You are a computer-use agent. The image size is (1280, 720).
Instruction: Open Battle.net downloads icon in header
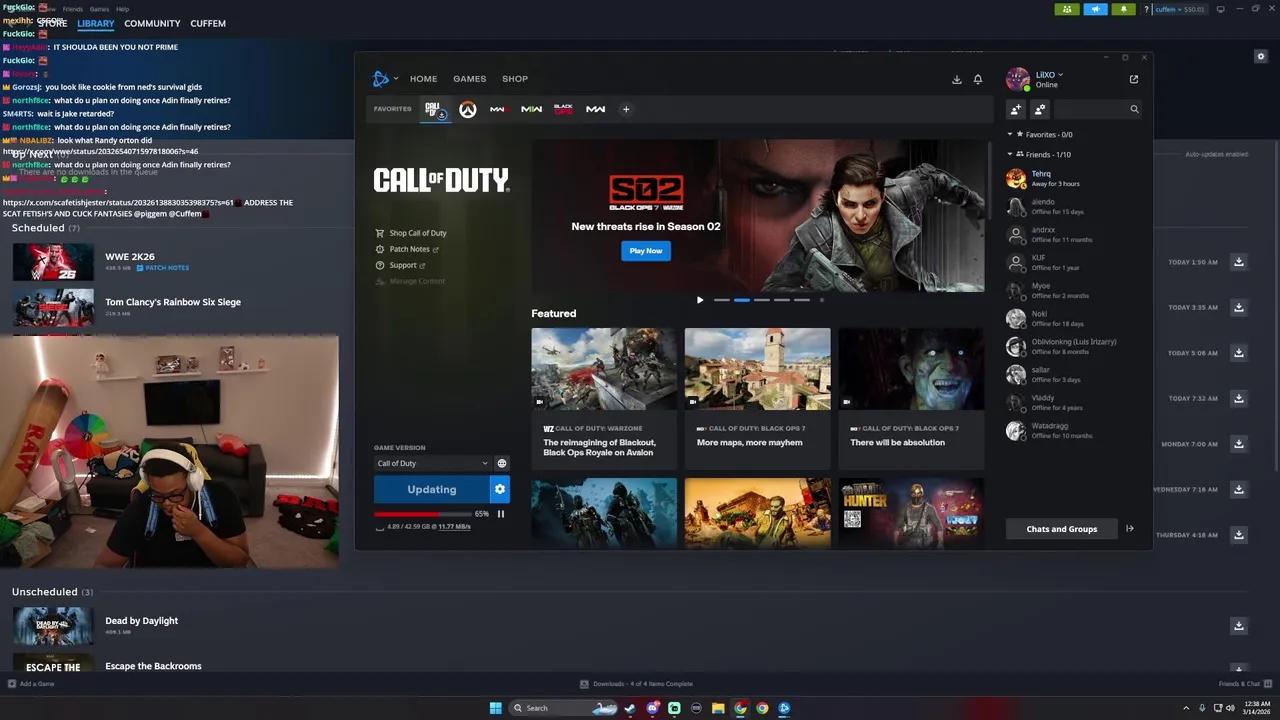click(x=956, y=79)
